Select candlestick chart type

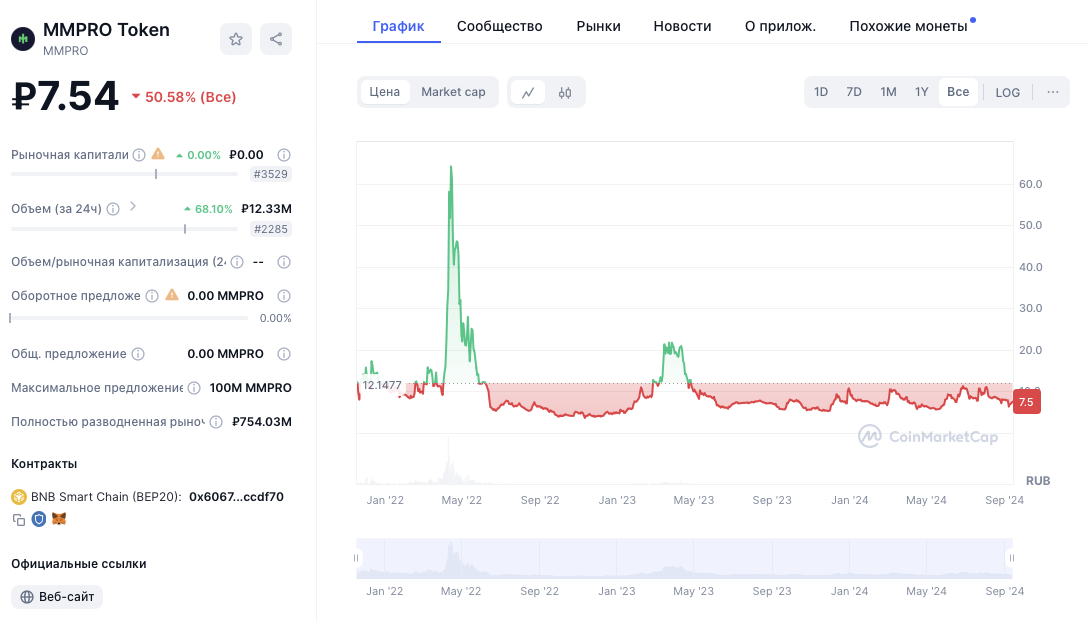565,92
